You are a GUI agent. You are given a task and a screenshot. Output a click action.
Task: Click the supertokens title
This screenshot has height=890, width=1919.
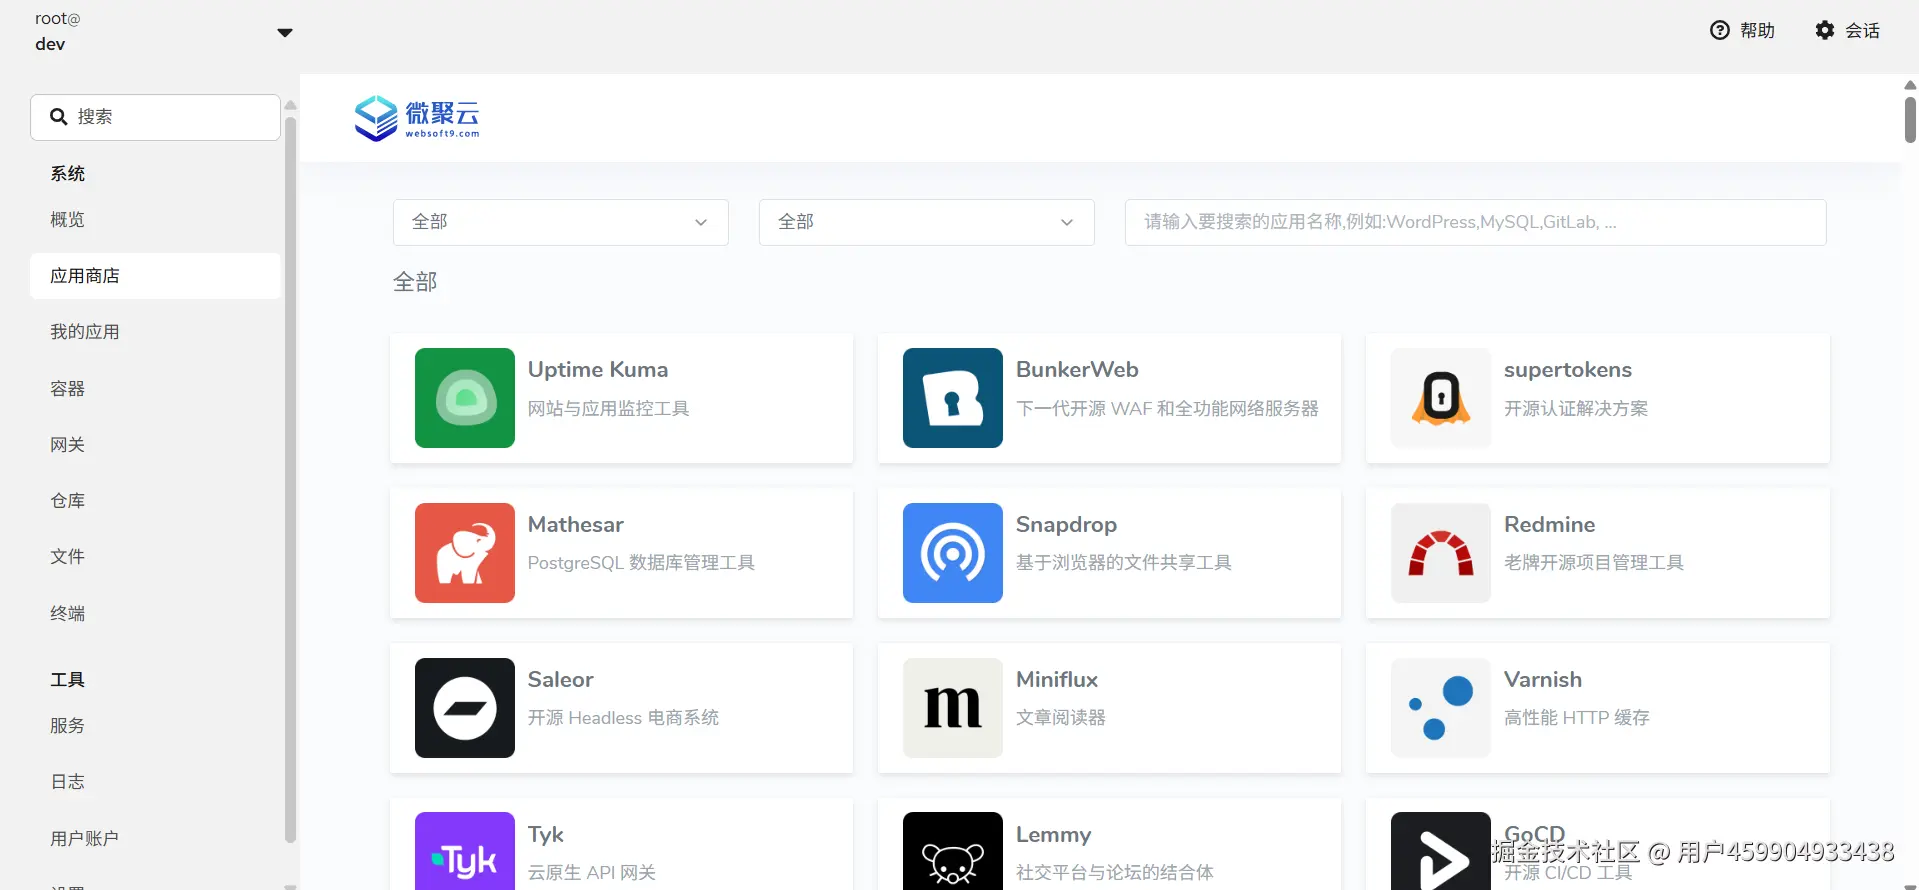point(1568,369)
